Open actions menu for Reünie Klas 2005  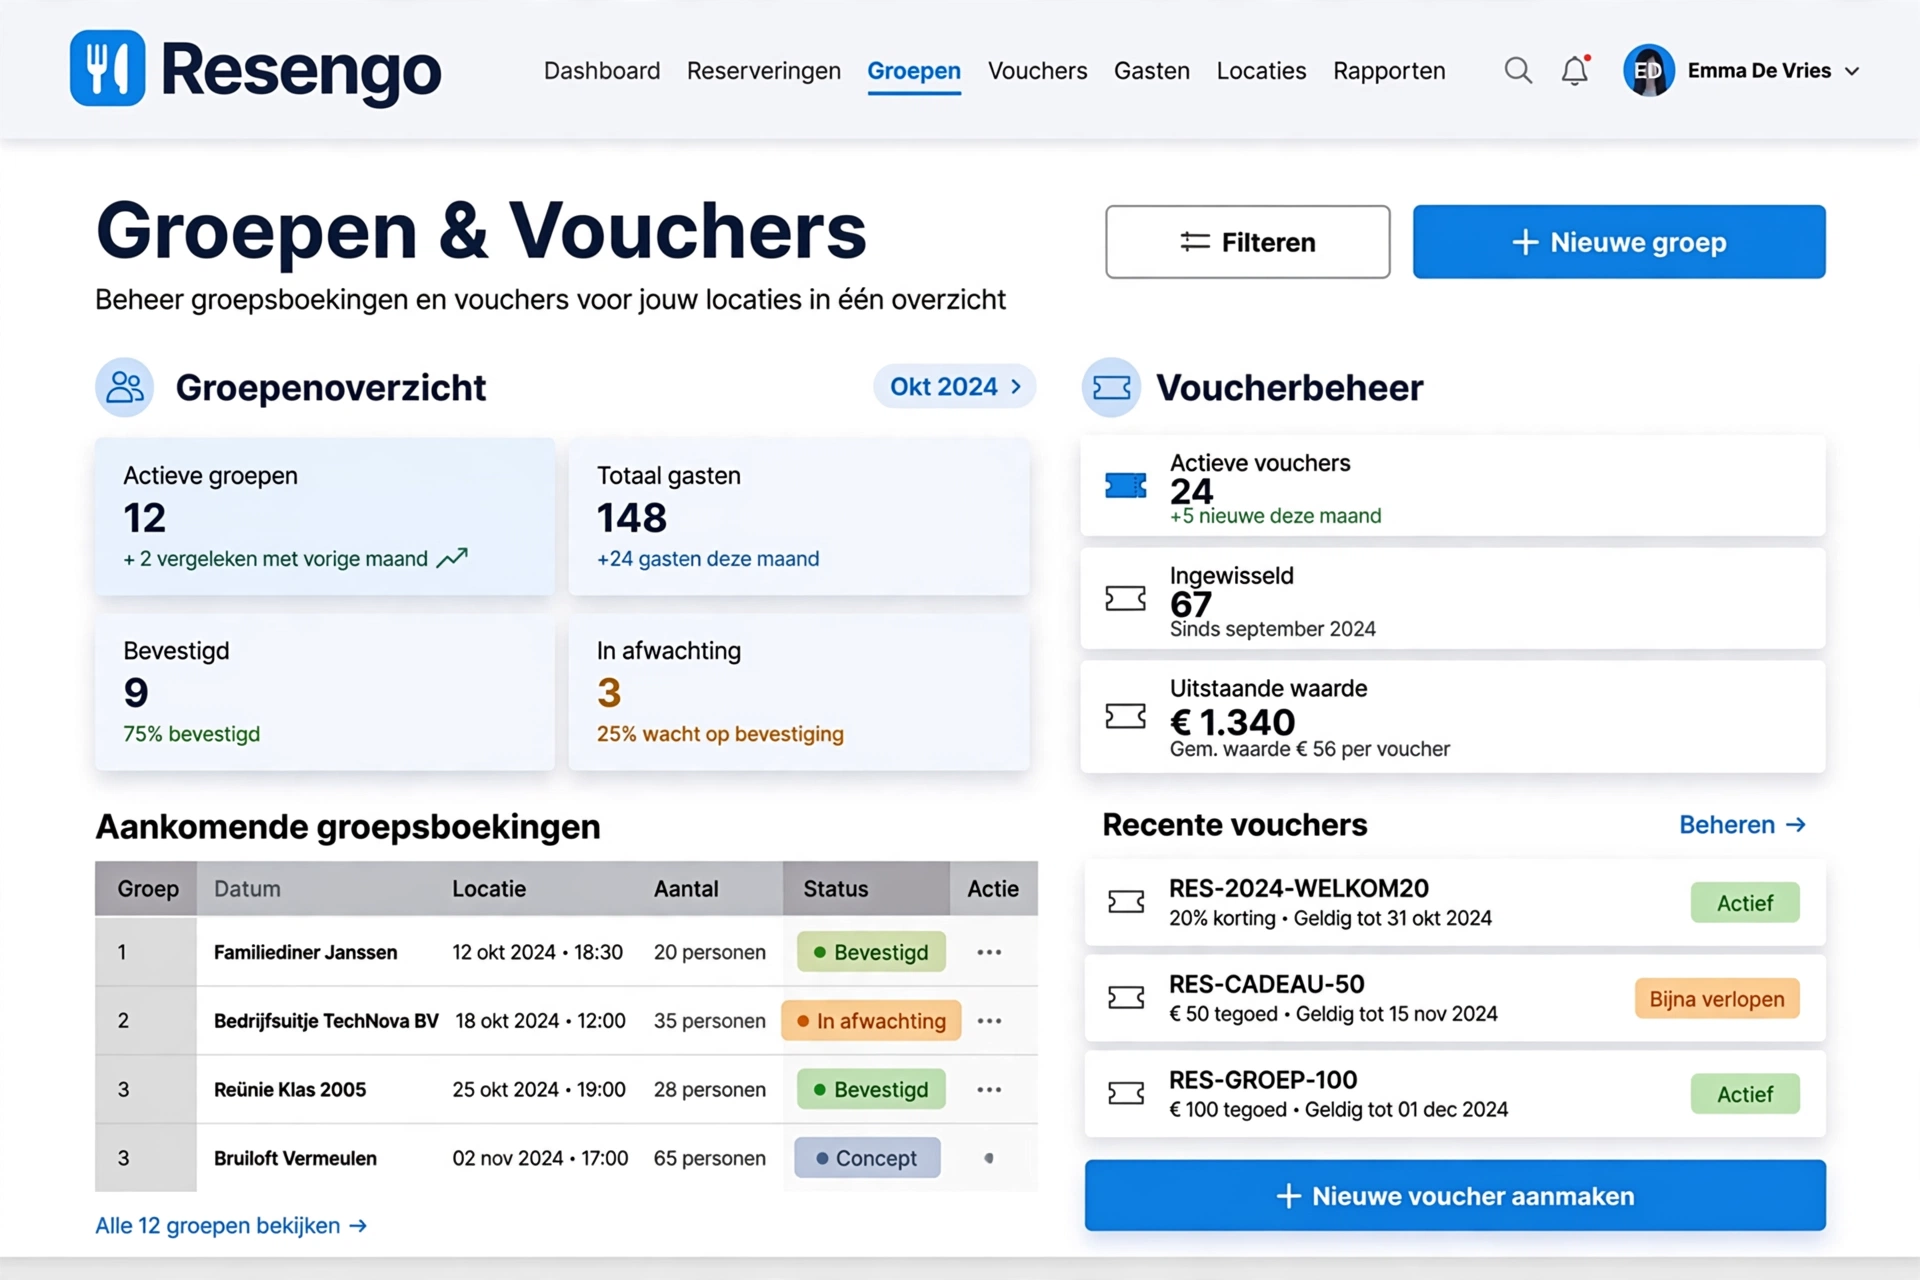click(989, 1089)
